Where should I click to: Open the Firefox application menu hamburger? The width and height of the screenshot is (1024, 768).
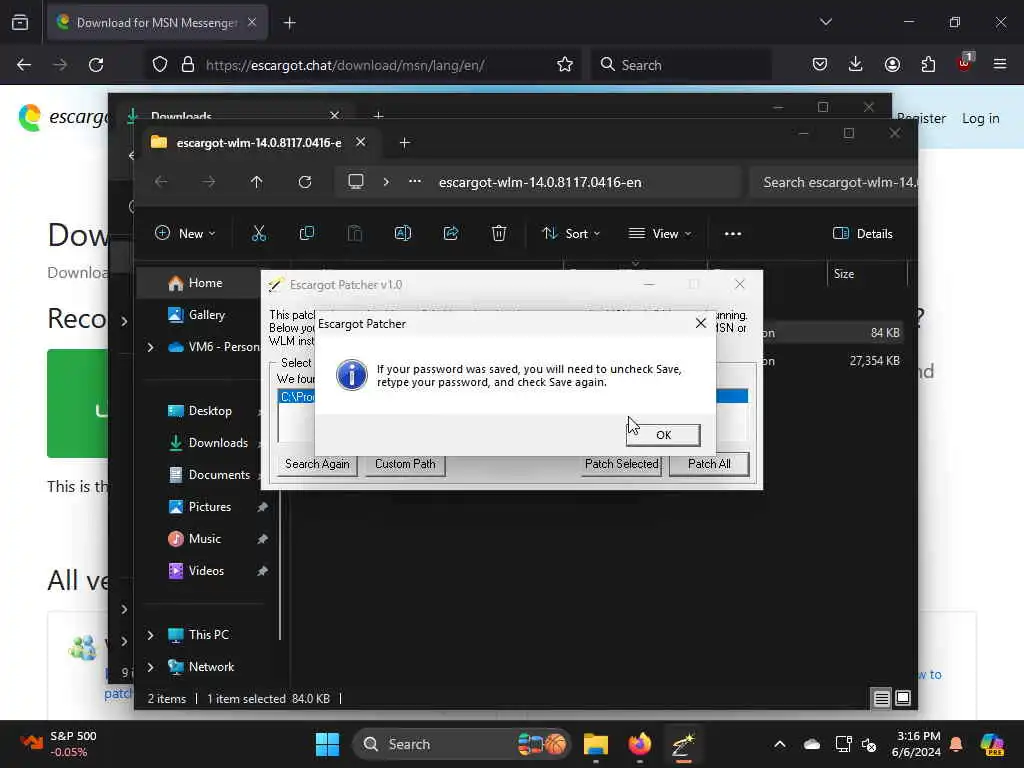click(x=1000, y=65)
